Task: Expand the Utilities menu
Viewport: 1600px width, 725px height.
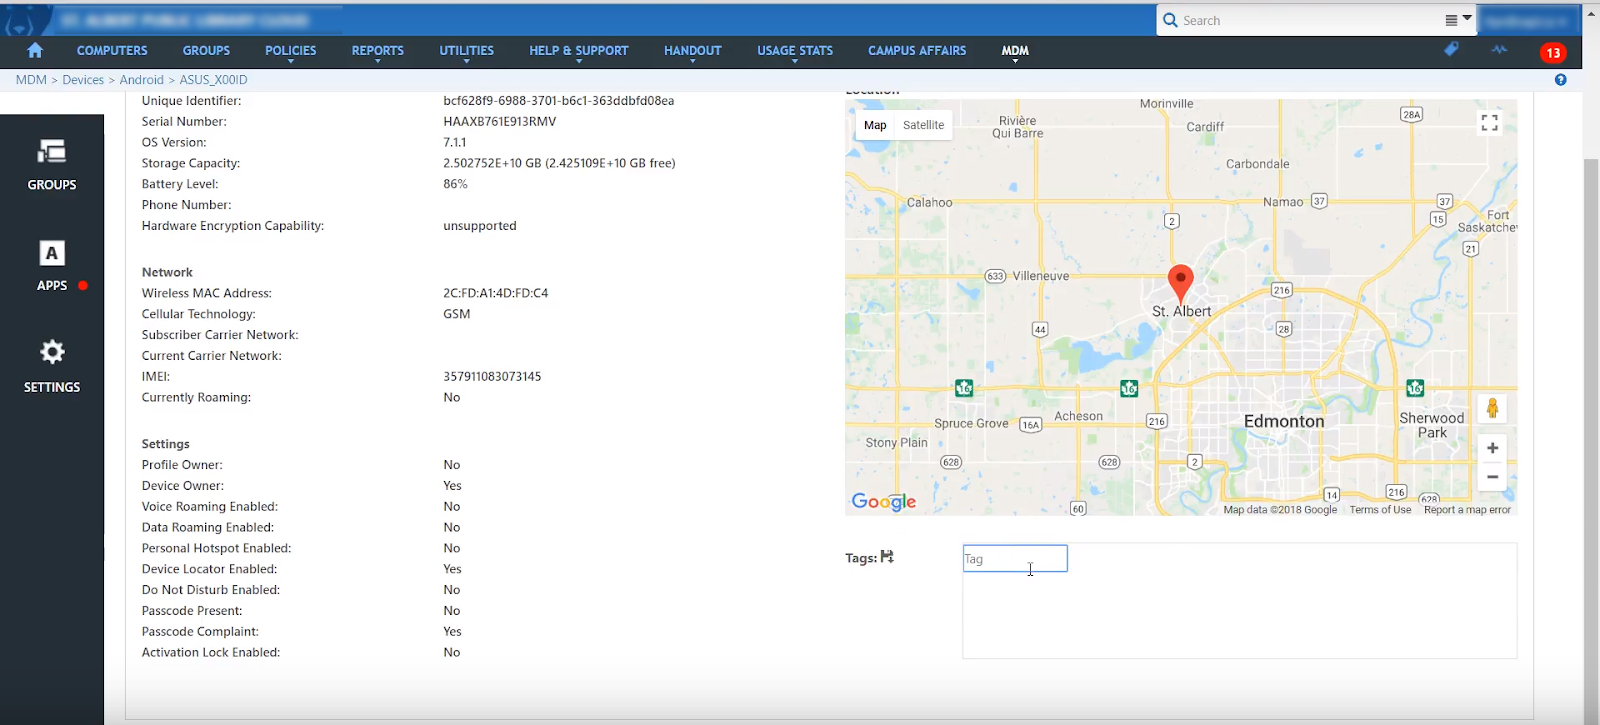Action: click(466, 52)
